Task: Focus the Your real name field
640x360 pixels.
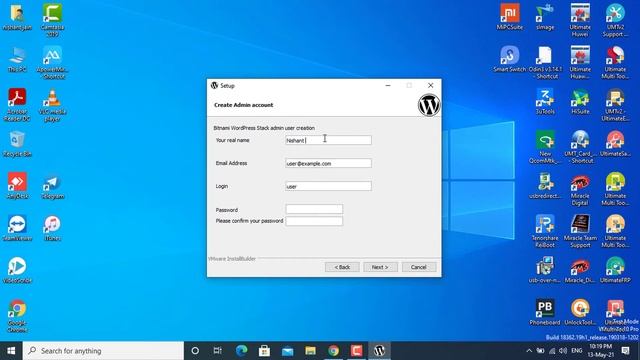Action: [x=328, y=140]
